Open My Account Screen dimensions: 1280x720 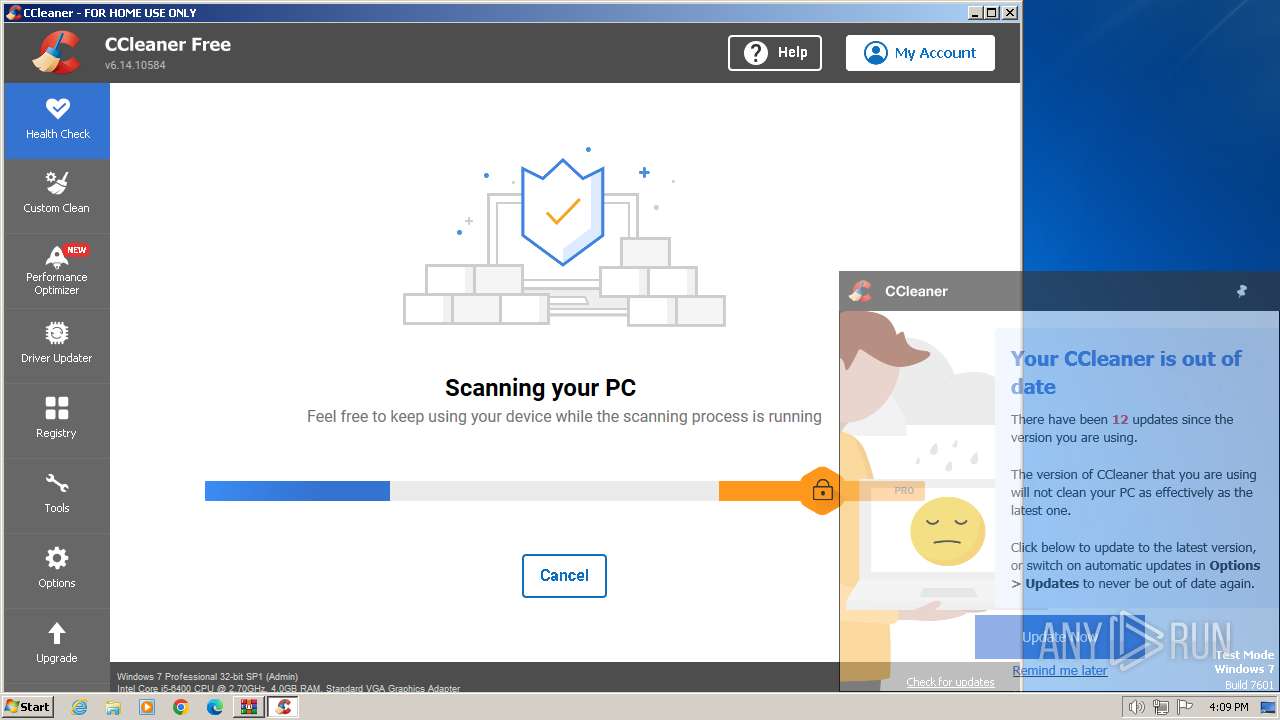tap(920, 53)
